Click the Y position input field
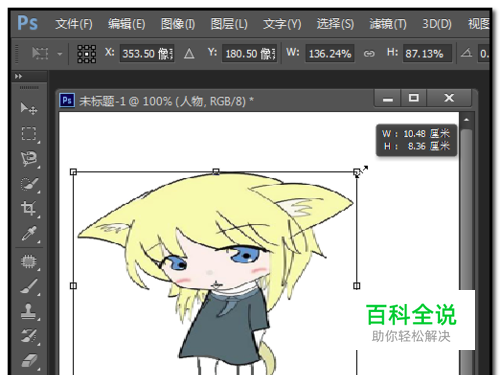Viewport: 500px width, 375px height. [x=250, y=53]
